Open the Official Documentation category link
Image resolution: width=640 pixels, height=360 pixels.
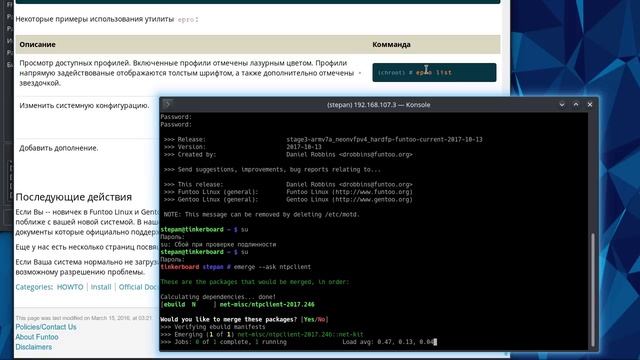139,287
